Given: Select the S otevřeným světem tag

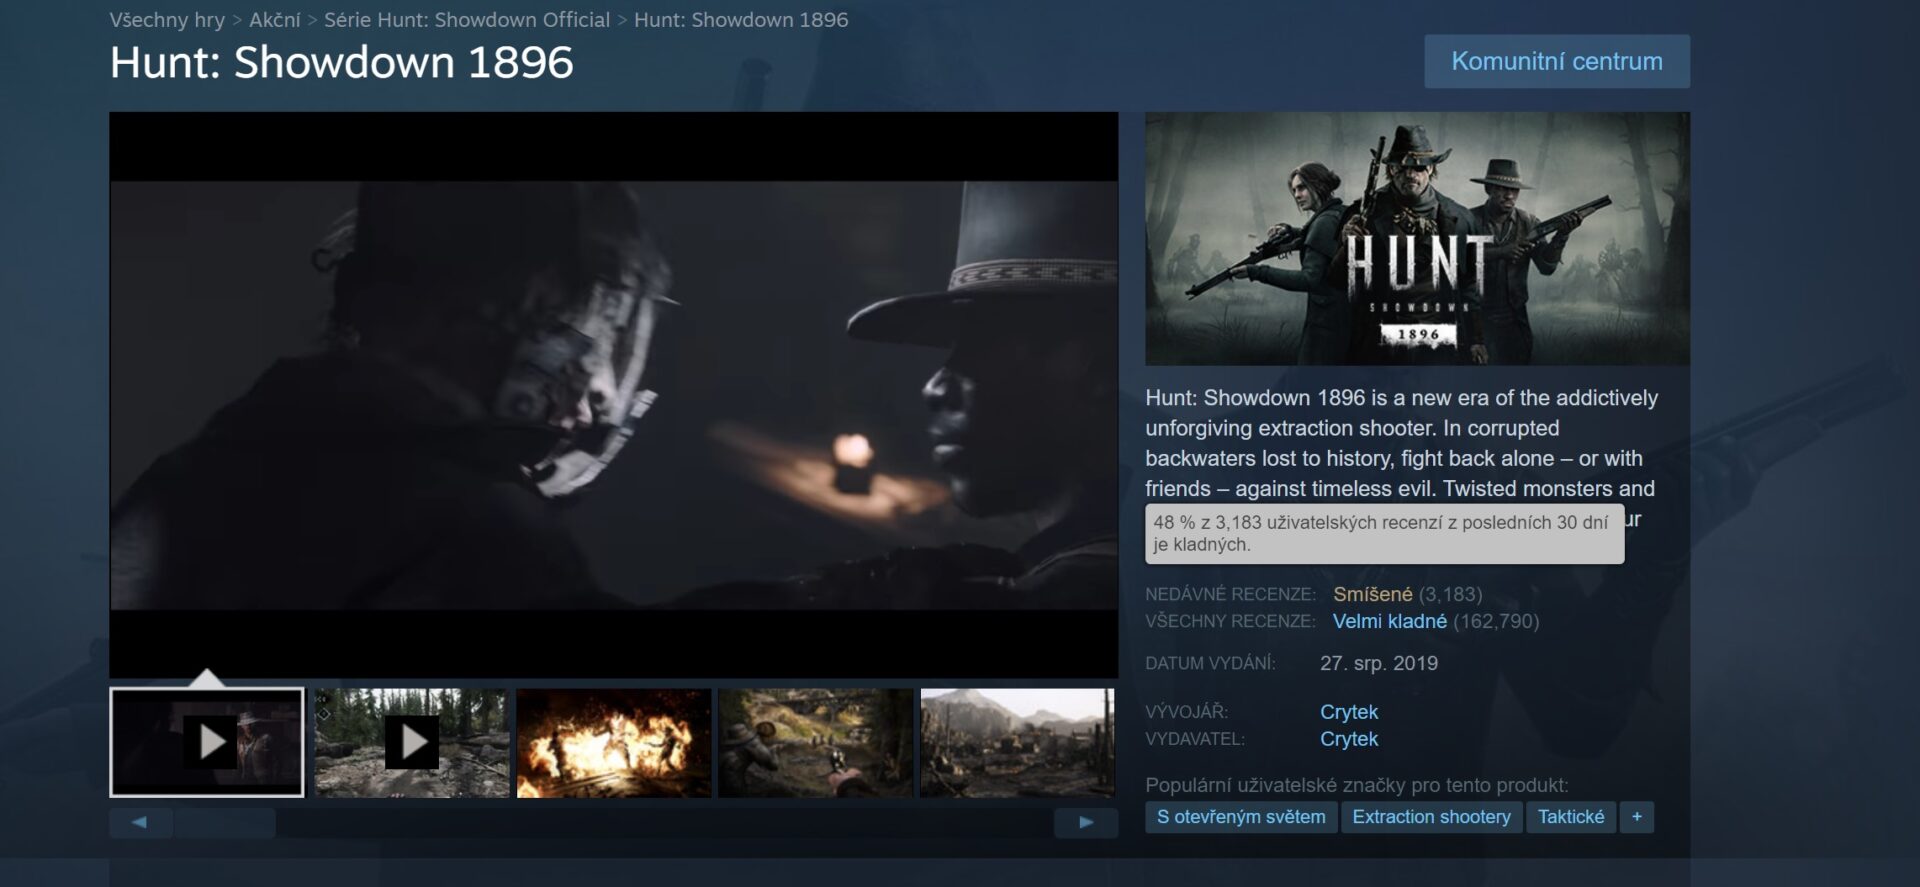Looking at the screenshot, I should coord(1241,817).
